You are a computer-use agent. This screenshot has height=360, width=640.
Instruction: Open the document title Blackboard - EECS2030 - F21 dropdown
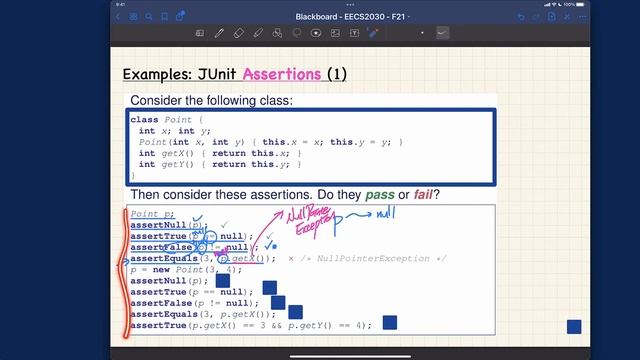(x=352, y=17)
